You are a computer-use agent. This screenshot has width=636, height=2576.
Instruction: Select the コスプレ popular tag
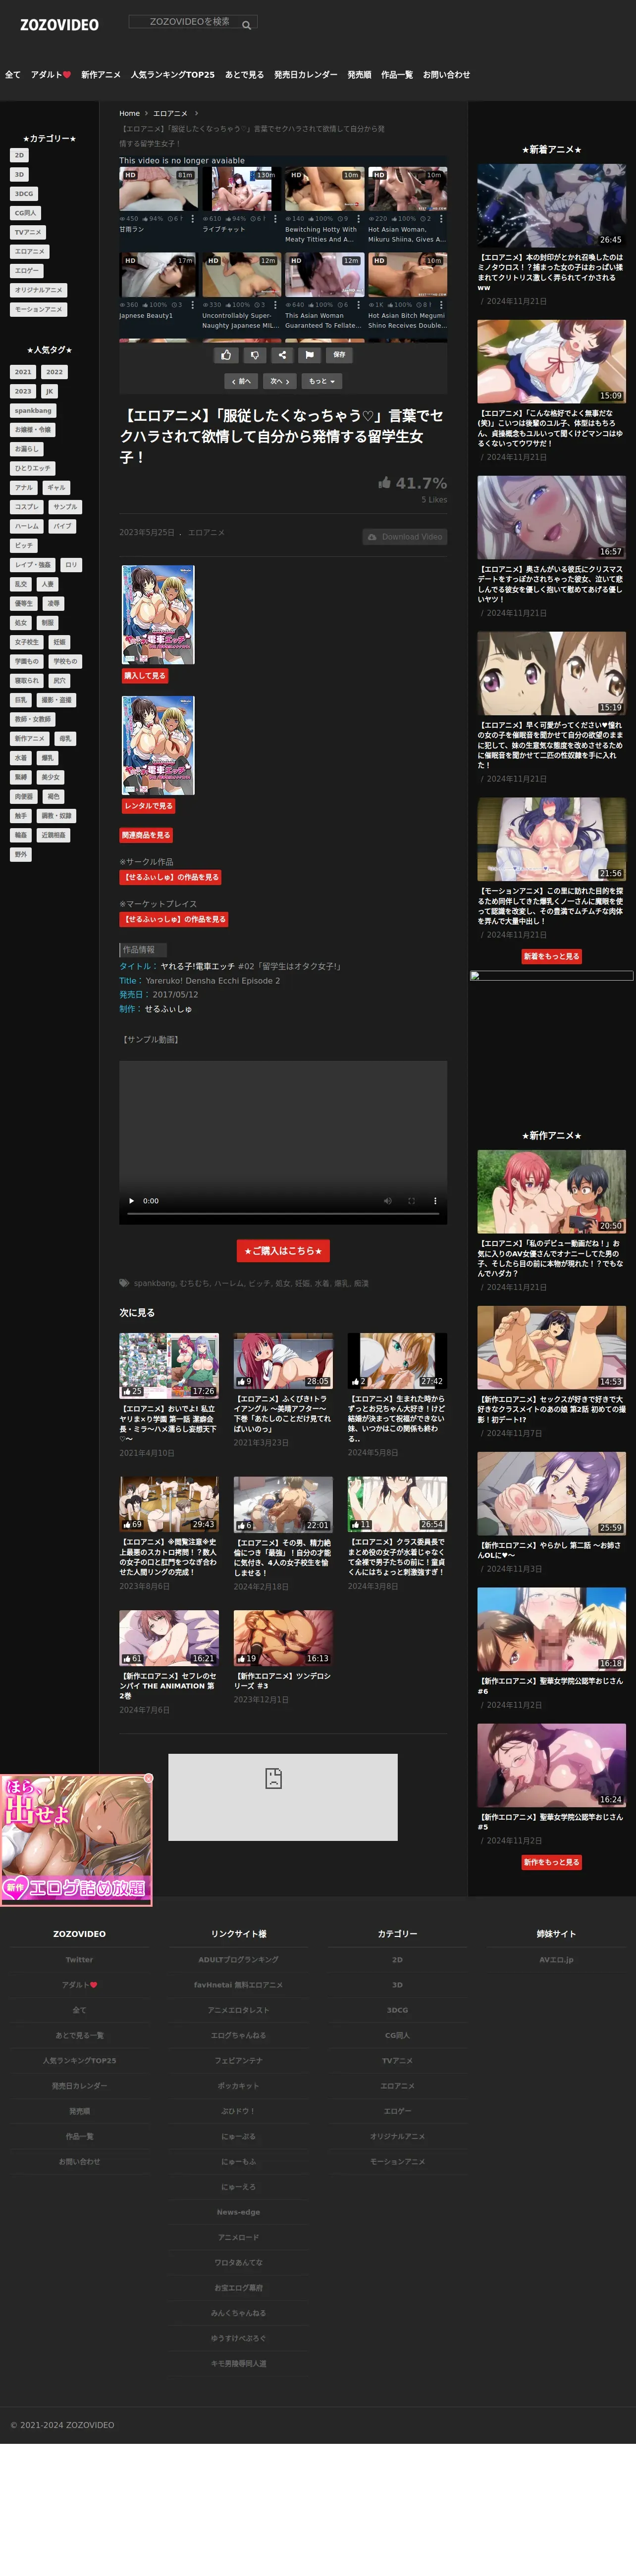27,507
